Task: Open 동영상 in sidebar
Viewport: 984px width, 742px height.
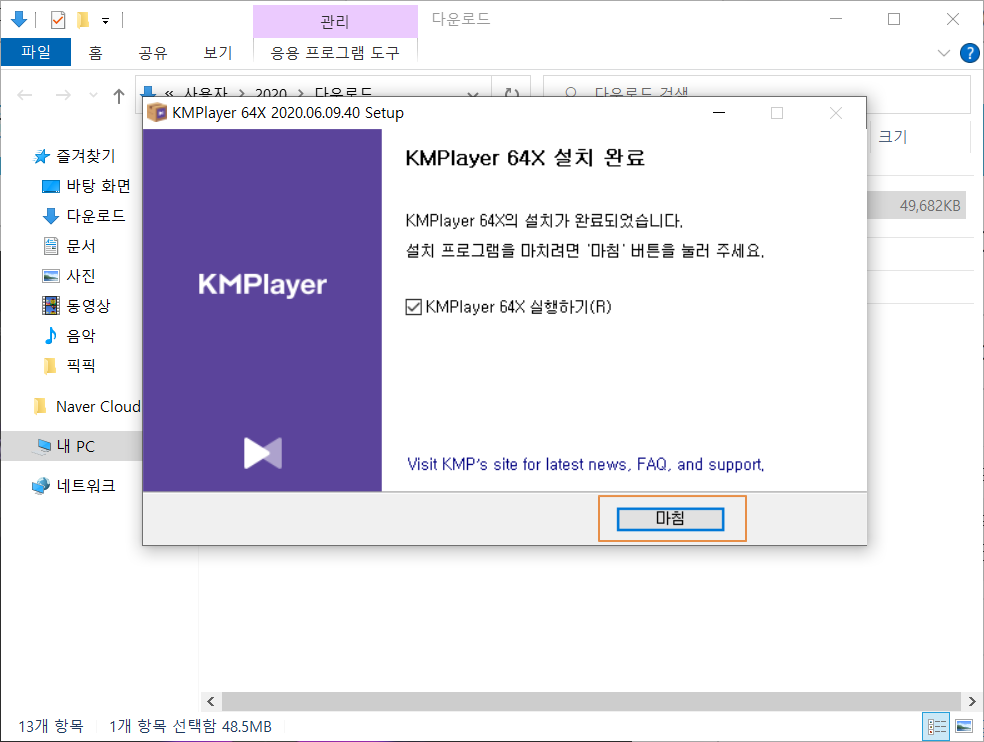Action: point(88,306)
